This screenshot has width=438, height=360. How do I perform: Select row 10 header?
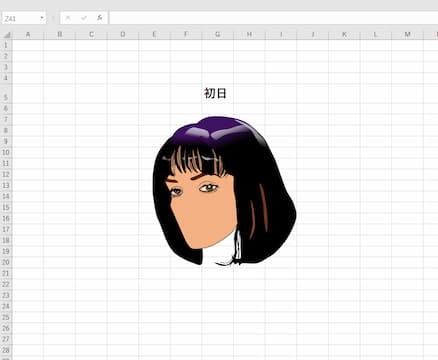click(x=6, y=152)
